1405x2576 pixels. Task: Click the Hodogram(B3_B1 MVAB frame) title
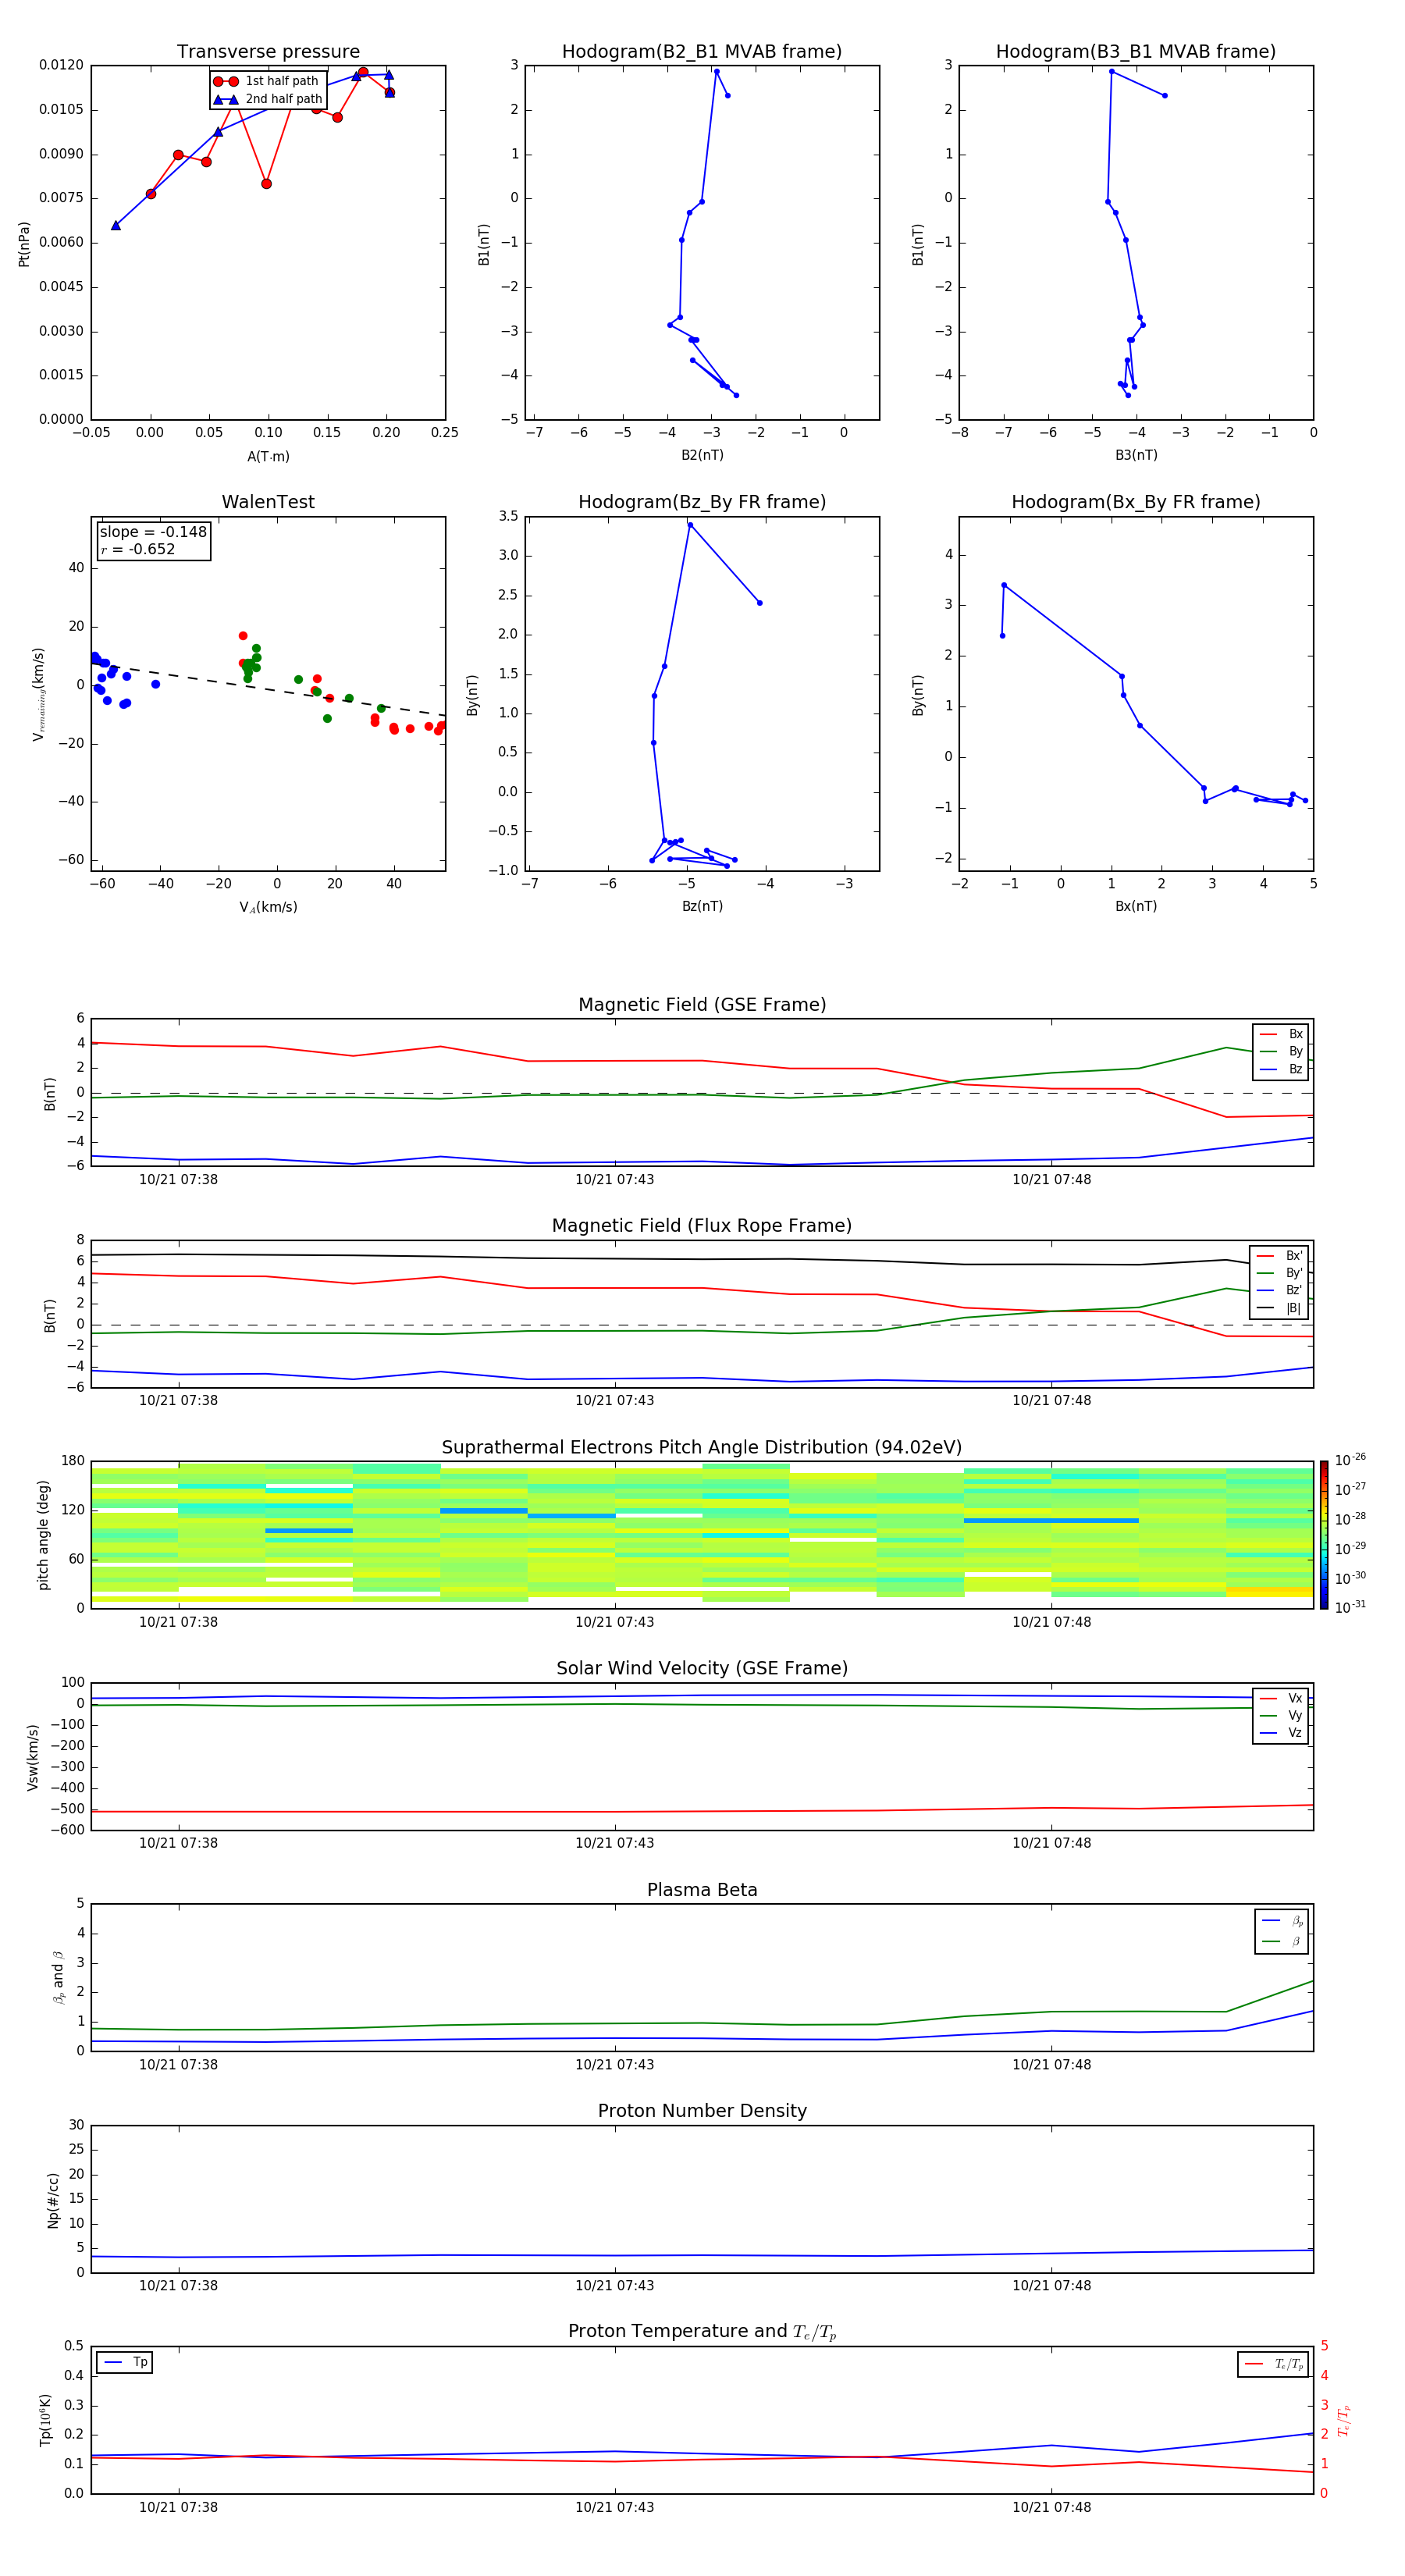pos(1136,52)
